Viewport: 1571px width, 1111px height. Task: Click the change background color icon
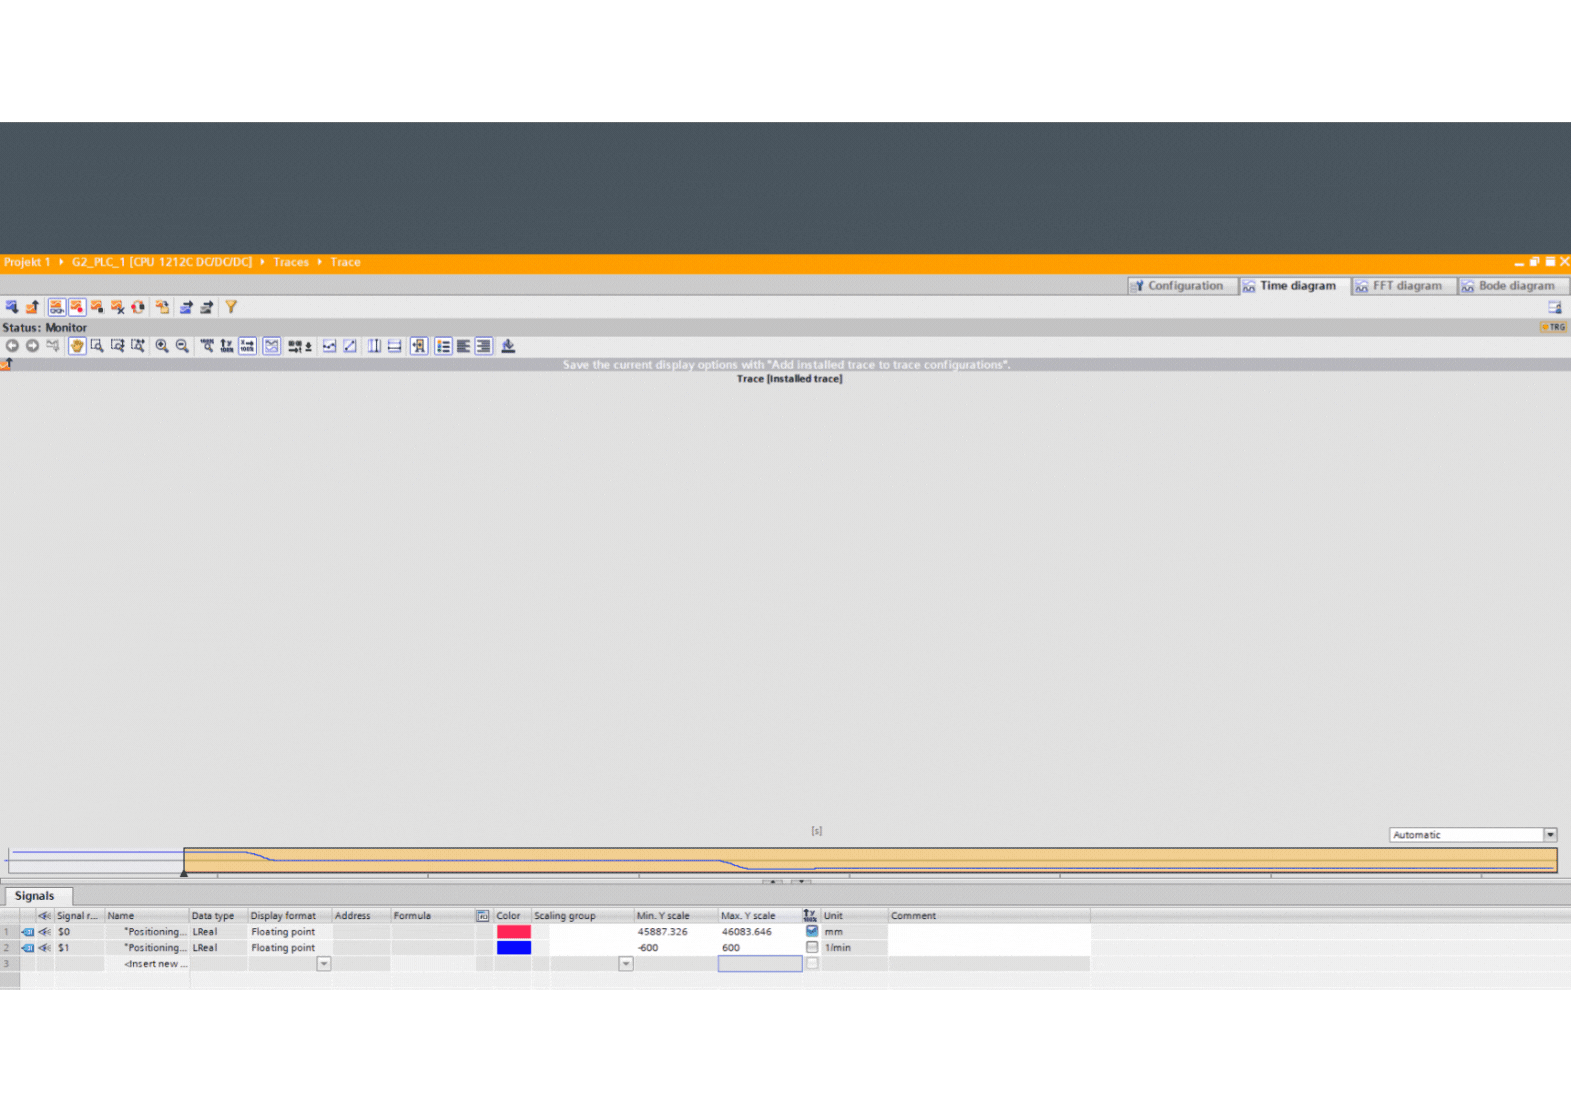(508, 346)
